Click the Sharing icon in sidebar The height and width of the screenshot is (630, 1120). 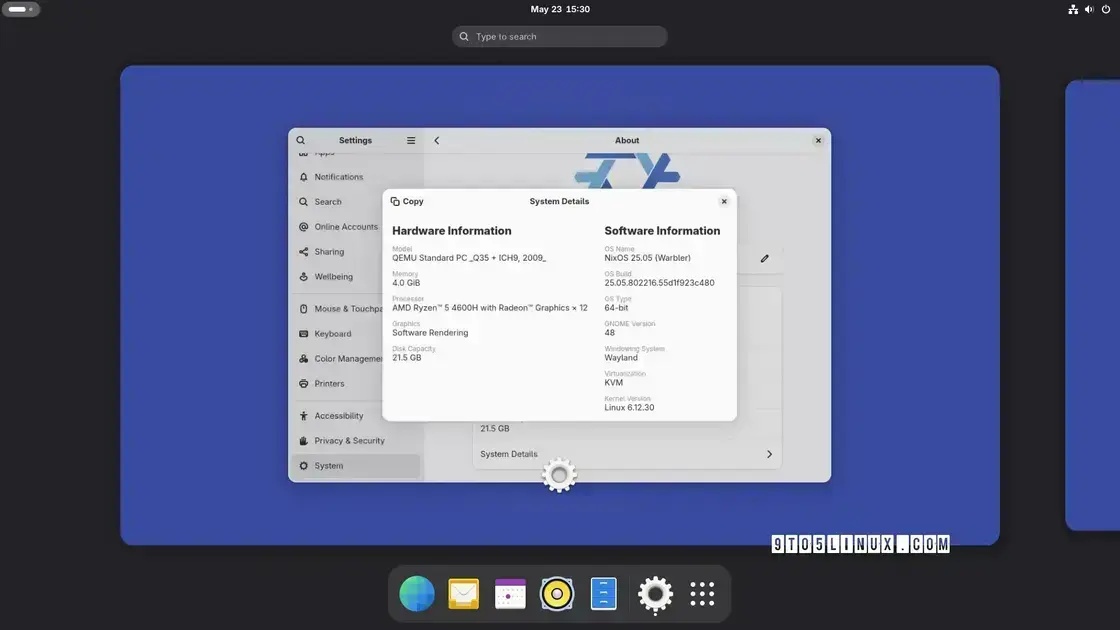[304, 252]
